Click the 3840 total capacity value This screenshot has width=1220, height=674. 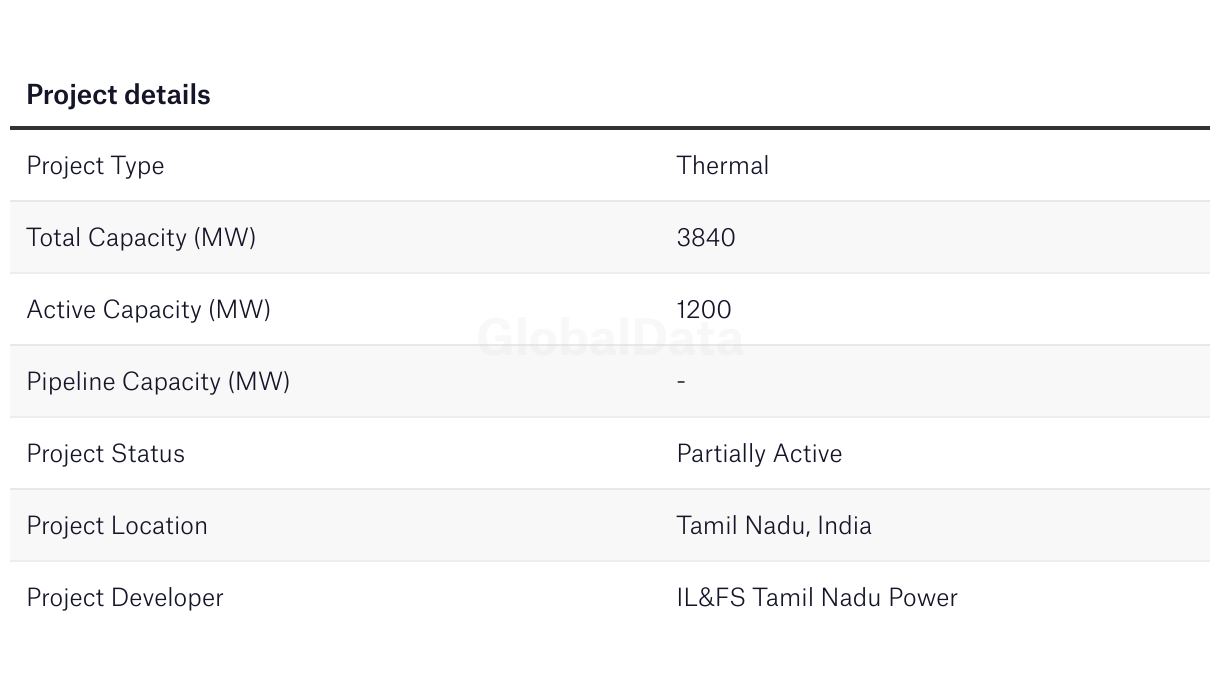click(706, 237)
